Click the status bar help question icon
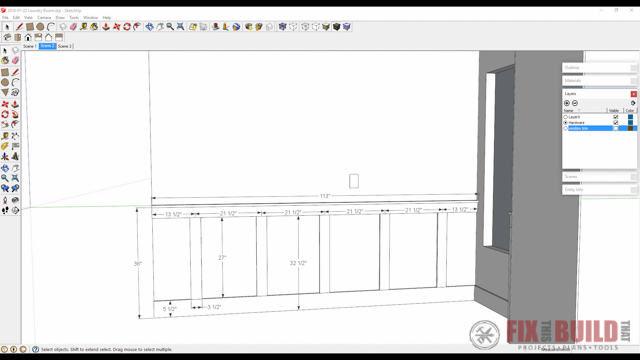This screenshot has height=360, width=640. pyautogui.click(x=36, y=349)
